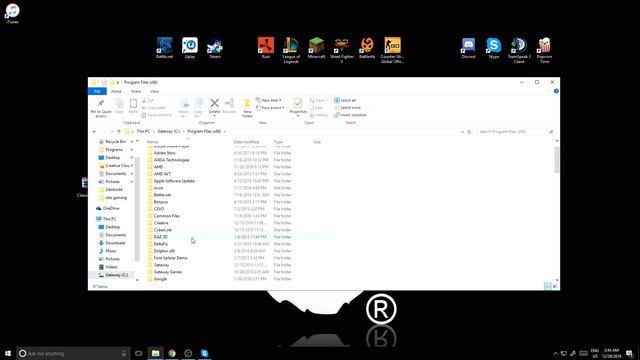Click Select none in ribbon
The height and width of the screenshot is (360, 640).
pos(347,108)
